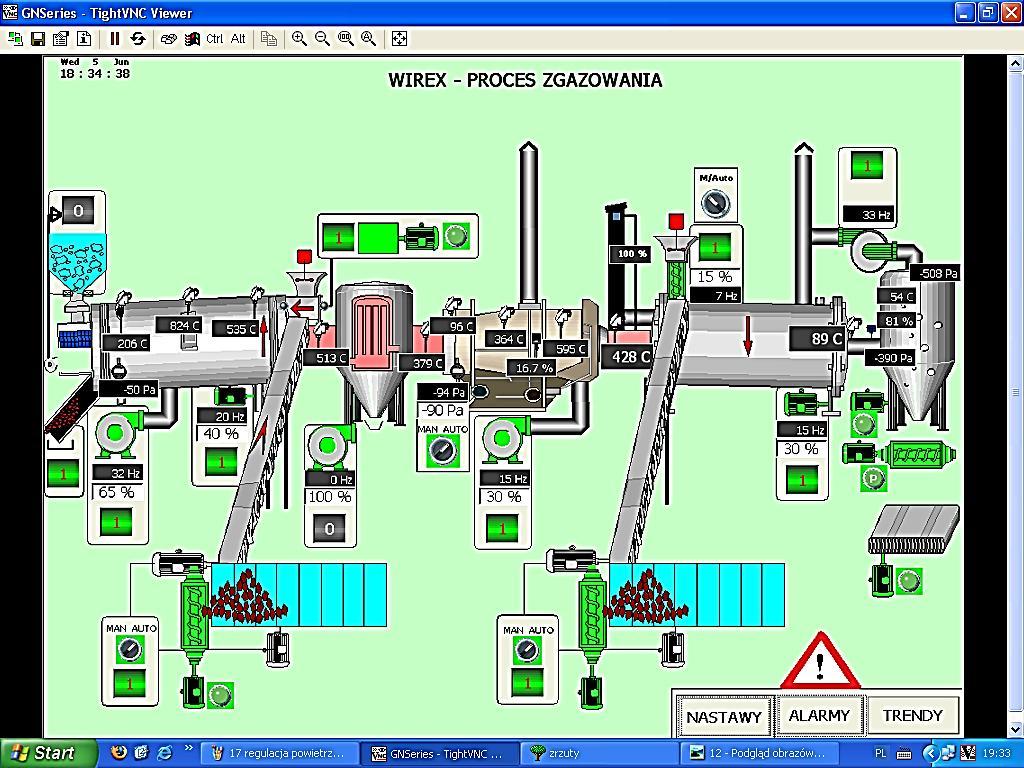The height and width of the screenshot is (768, 1024).
Task: Click the green motor icon beside the green square
Action: (x=421, y=237)
